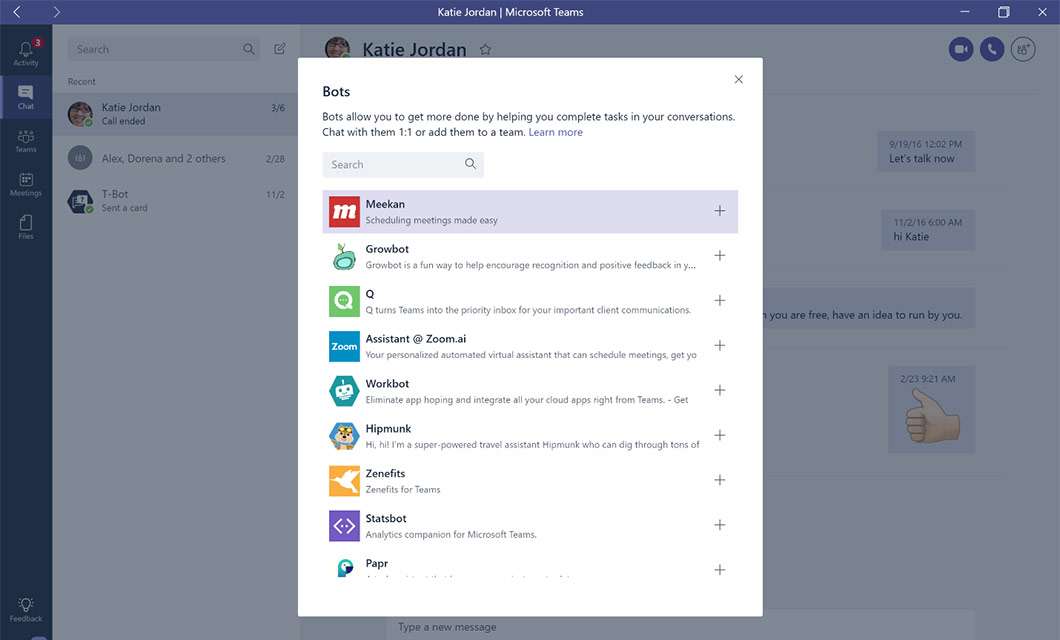Viewport: 1060px width, 640px height.
Task: Click the bots search field
Action: [400, 164]
